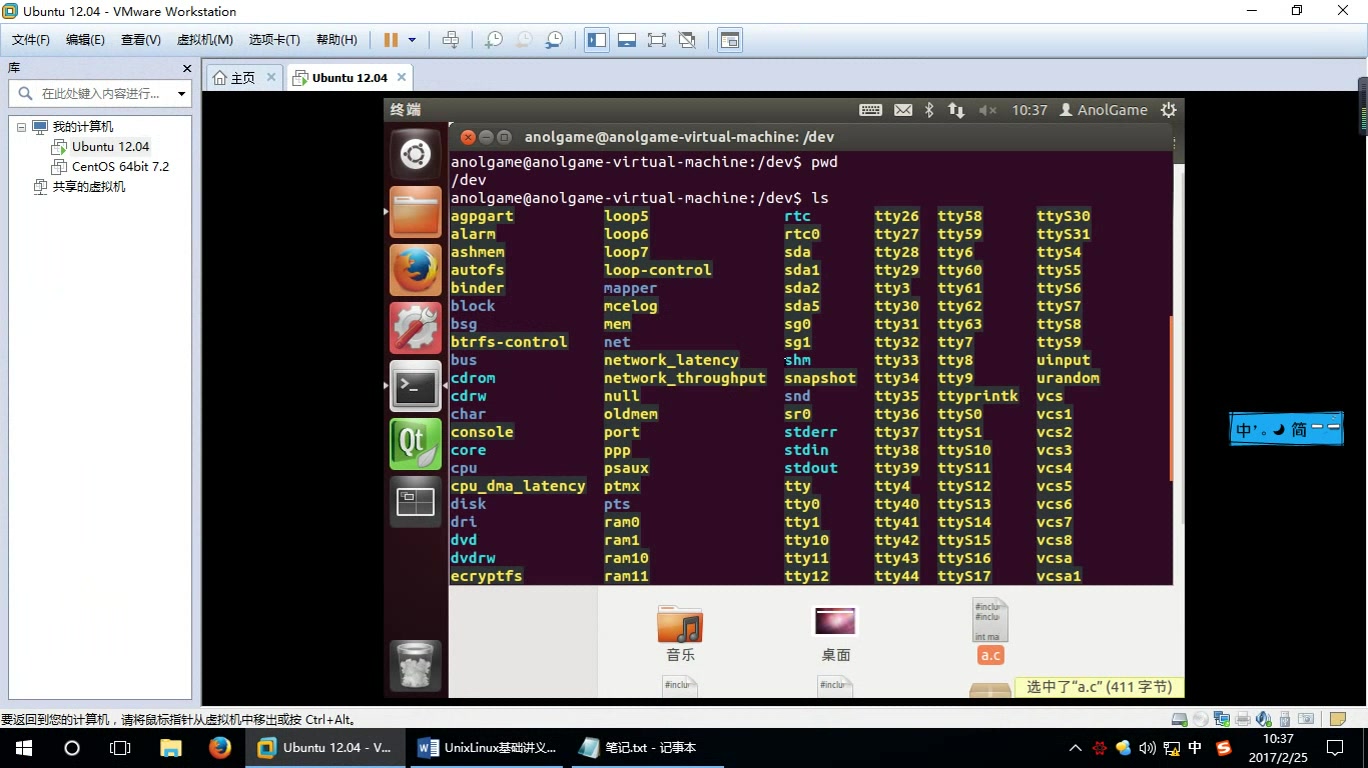Screen dimensions: 1368x768
Task: Open the Ubuntu Dash home launcher icon
Action: (x=415, y=154)
